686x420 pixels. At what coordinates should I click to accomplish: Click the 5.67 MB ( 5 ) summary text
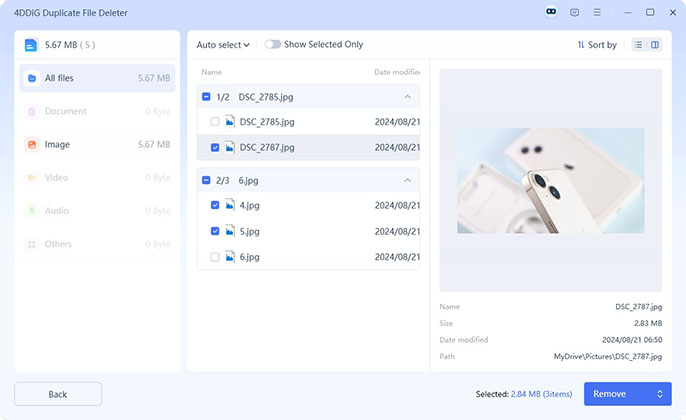coord(70,45)
